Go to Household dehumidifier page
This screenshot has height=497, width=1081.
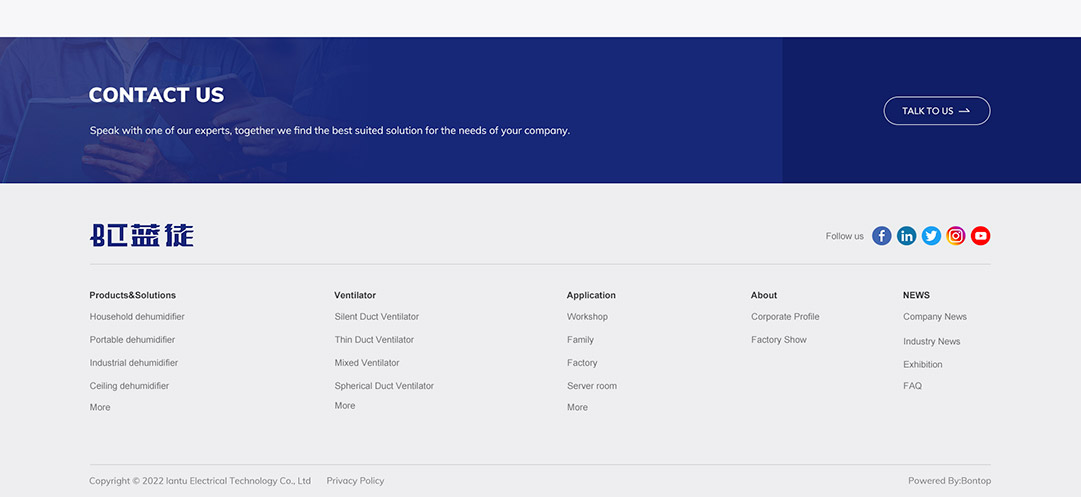point(137,317)
